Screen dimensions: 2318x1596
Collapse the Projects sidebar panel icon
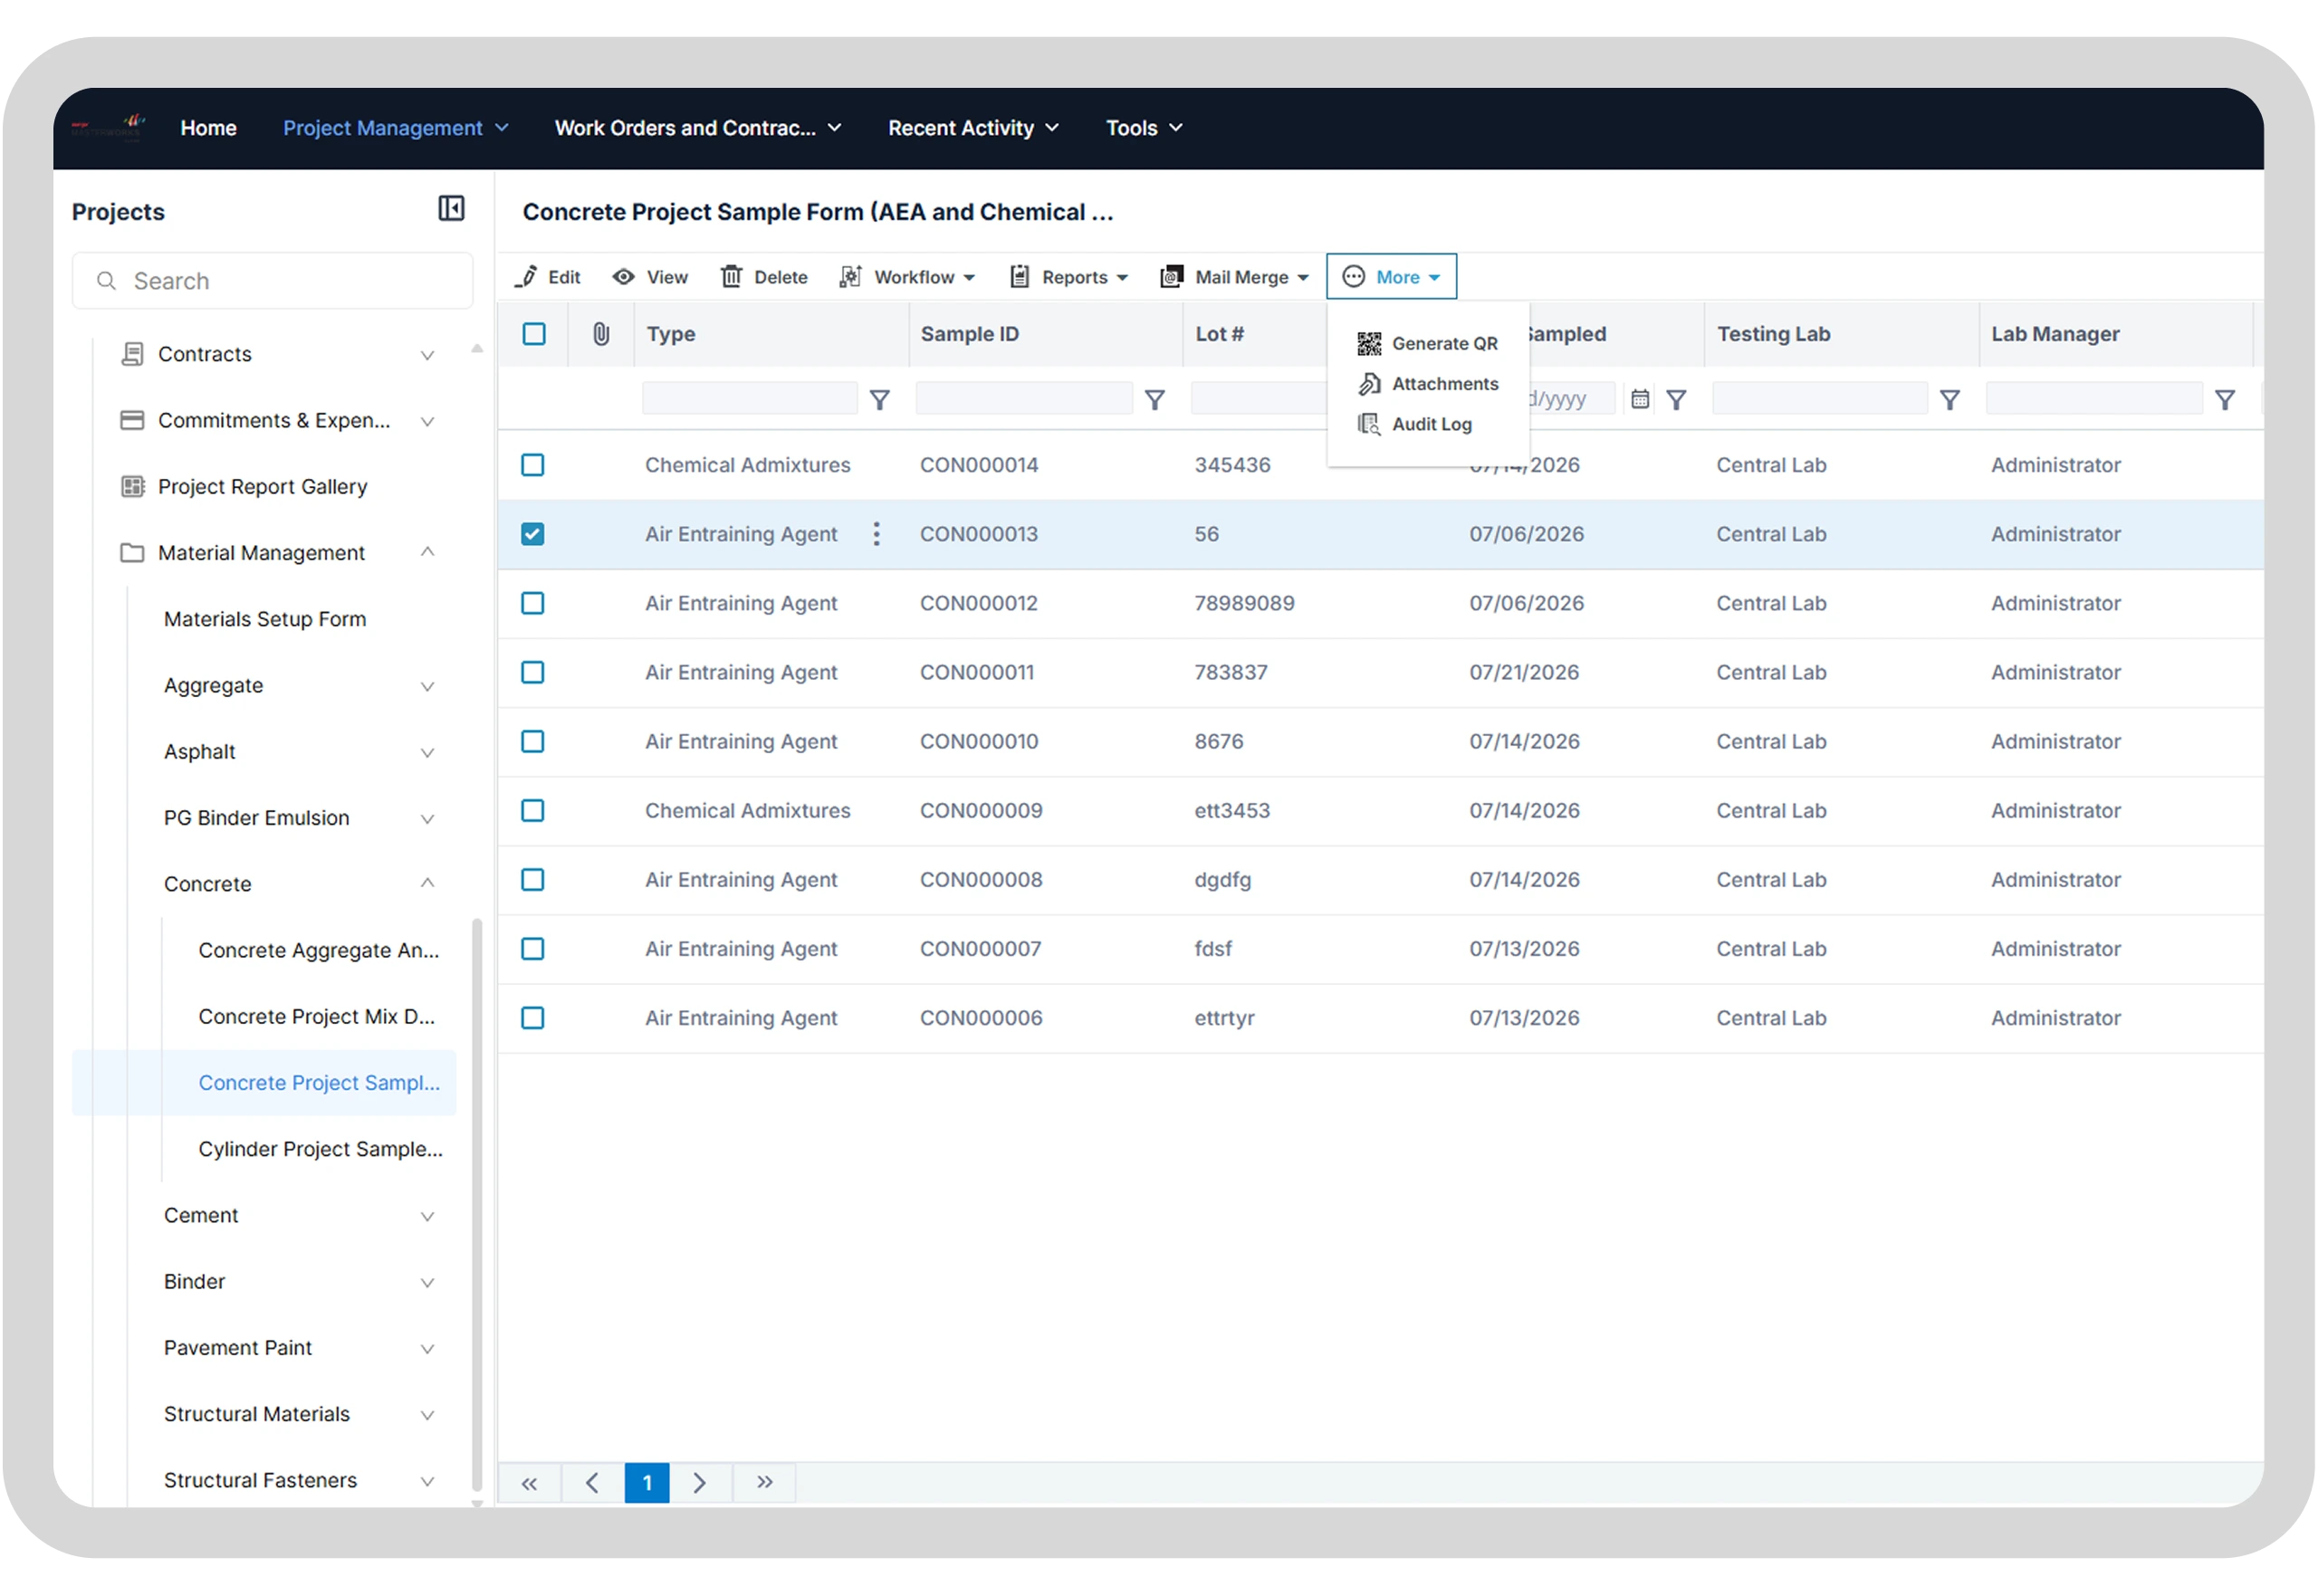click(451, 208)
